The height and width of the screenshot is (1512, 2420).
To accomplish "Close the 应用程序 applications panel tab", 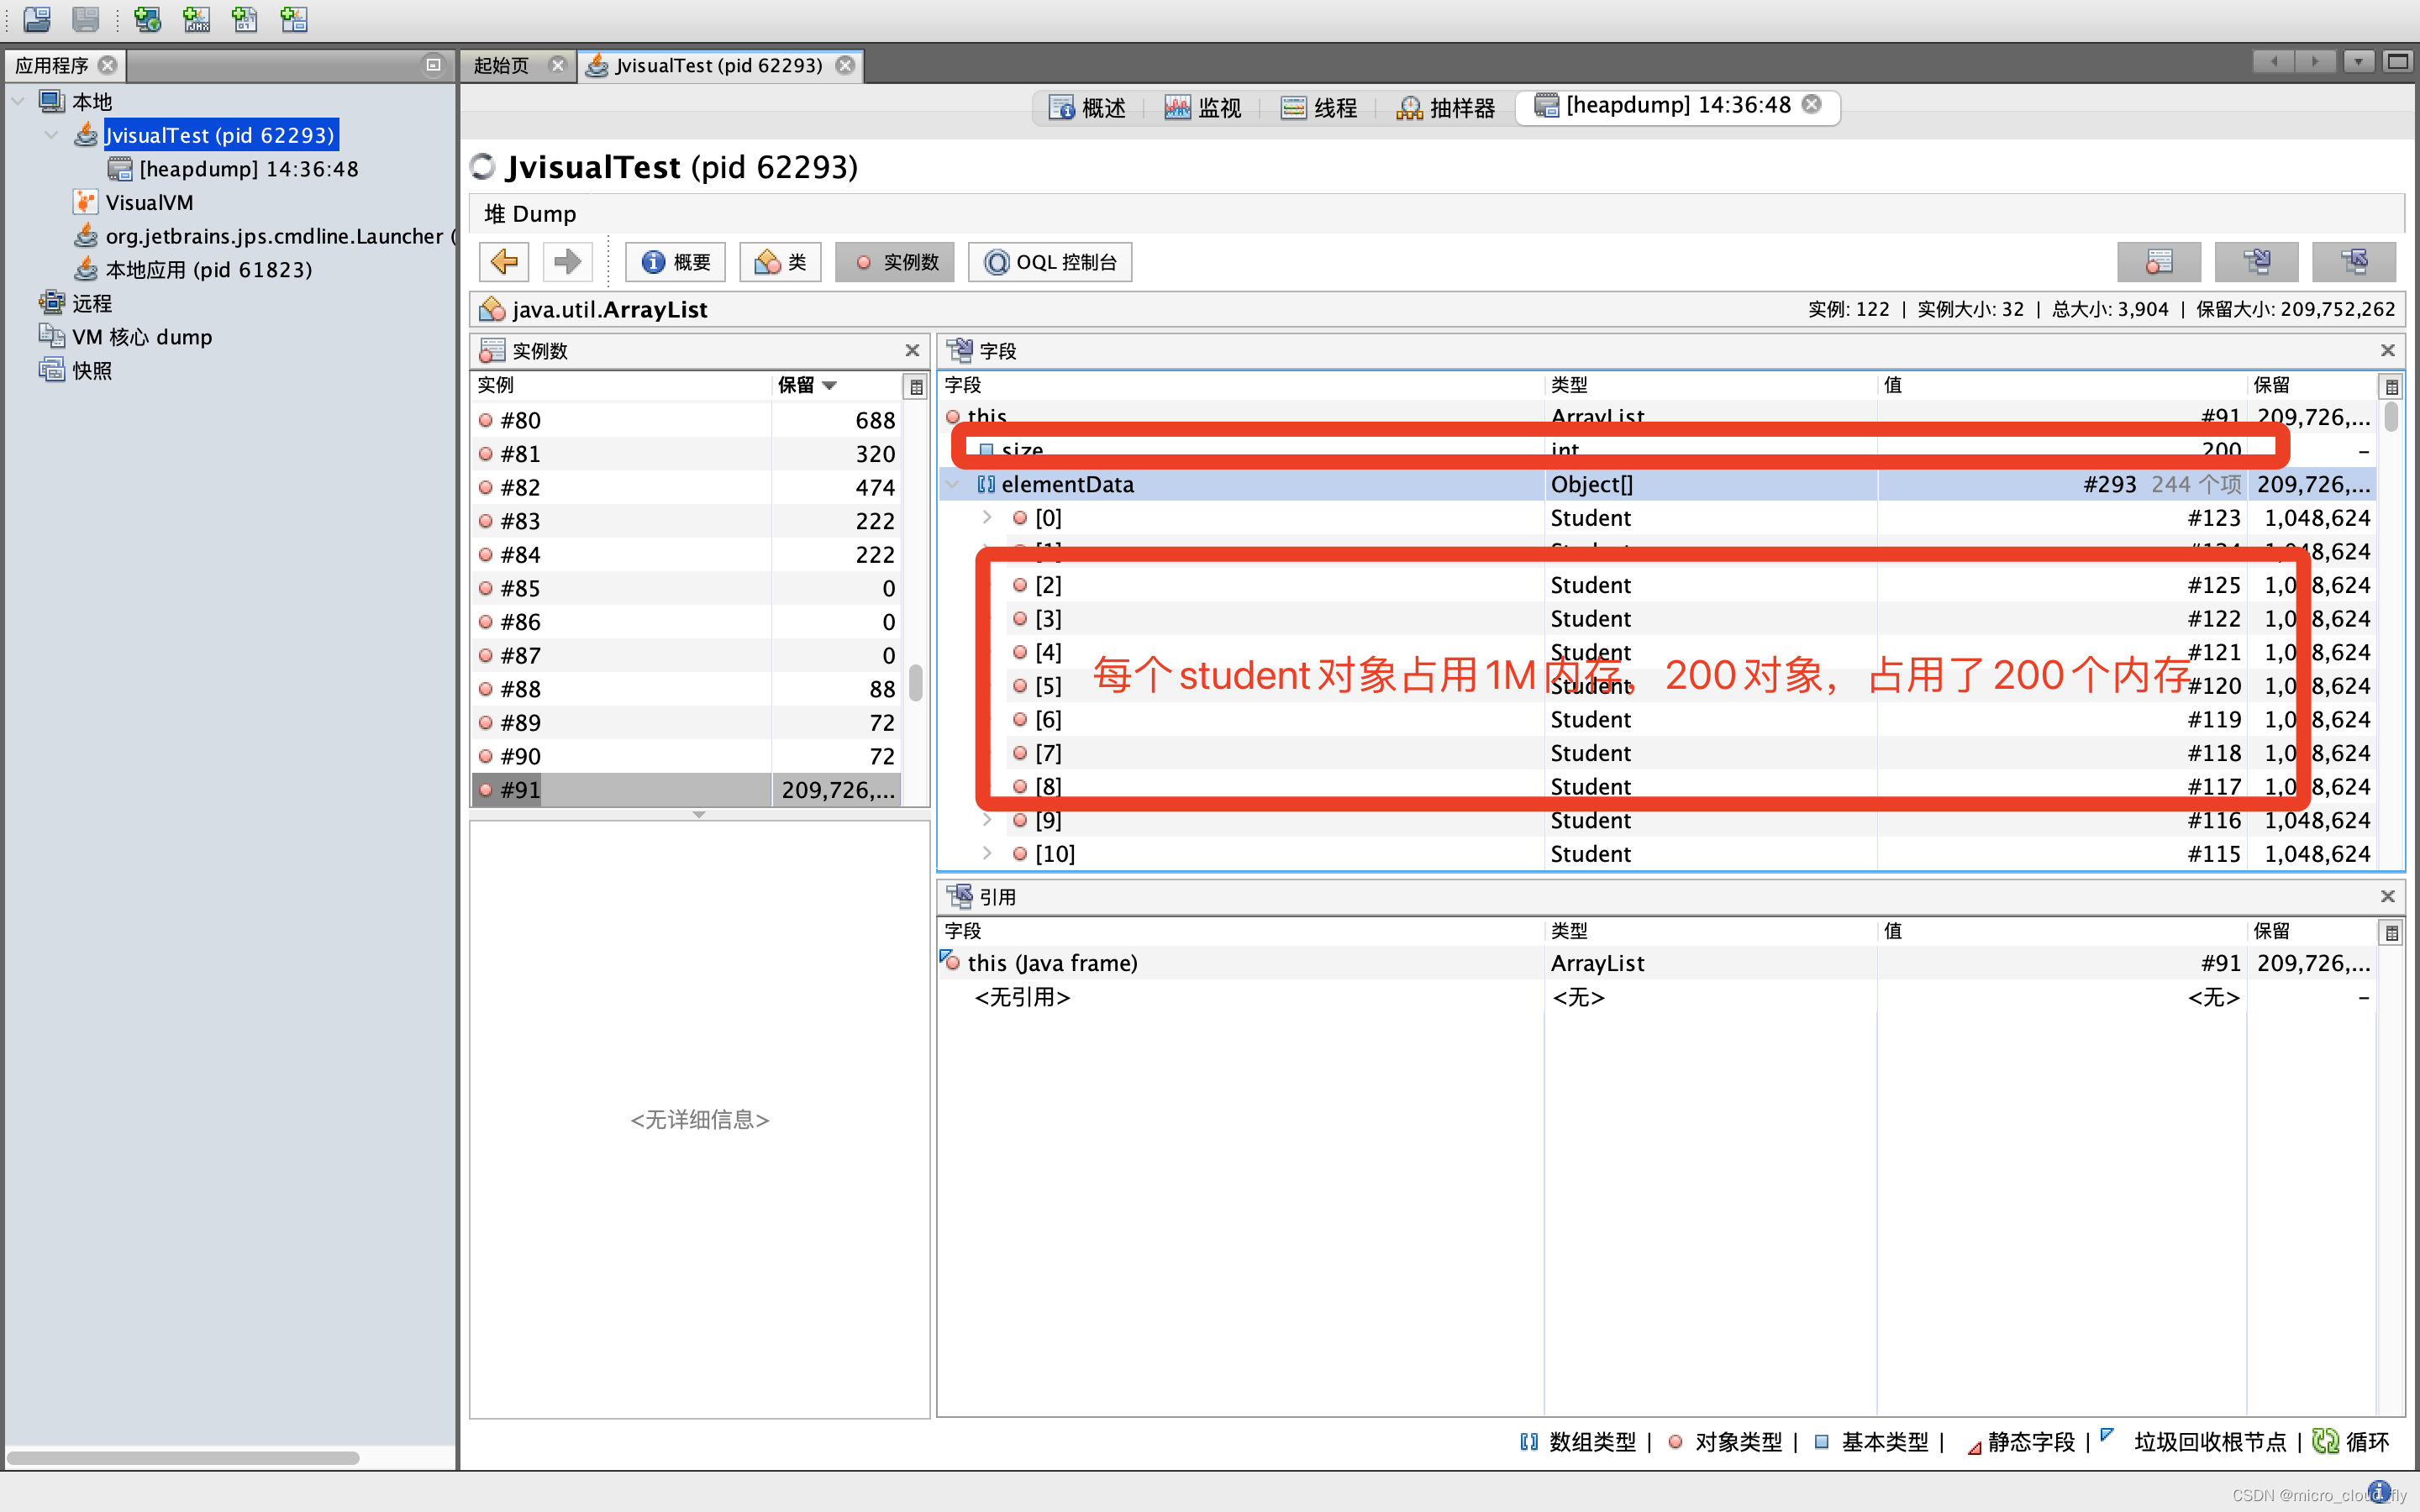I will pyautogui.click(x=107, y=65).
